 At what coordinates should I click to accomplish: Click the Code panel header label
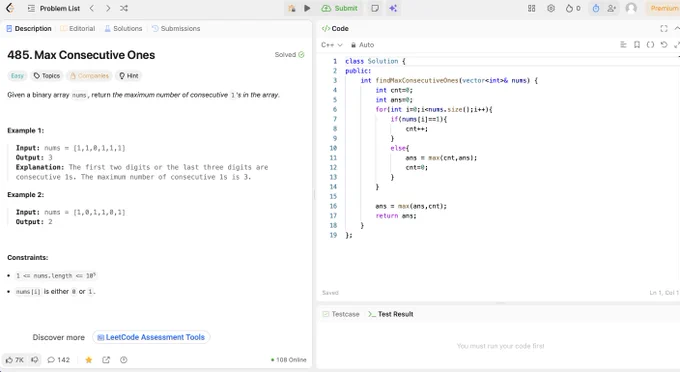coord(335,29)
